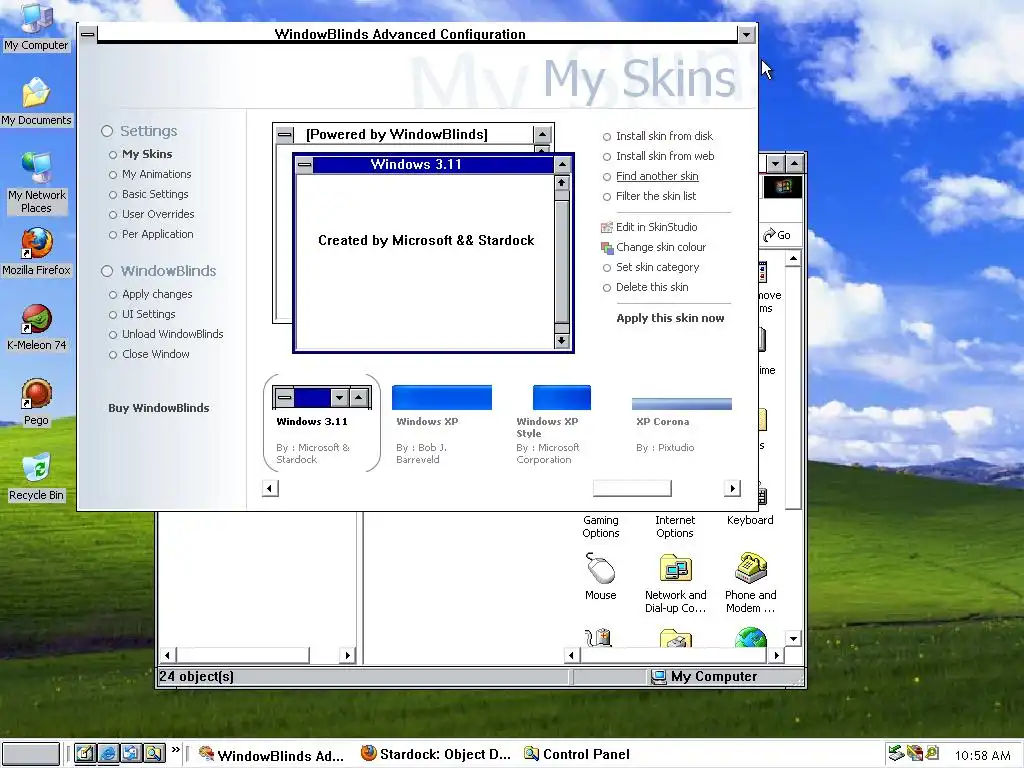Open UI Settings under WindowBlinds
The width and height of the screenshot is (1024, 768).
[x=148, y=314]
